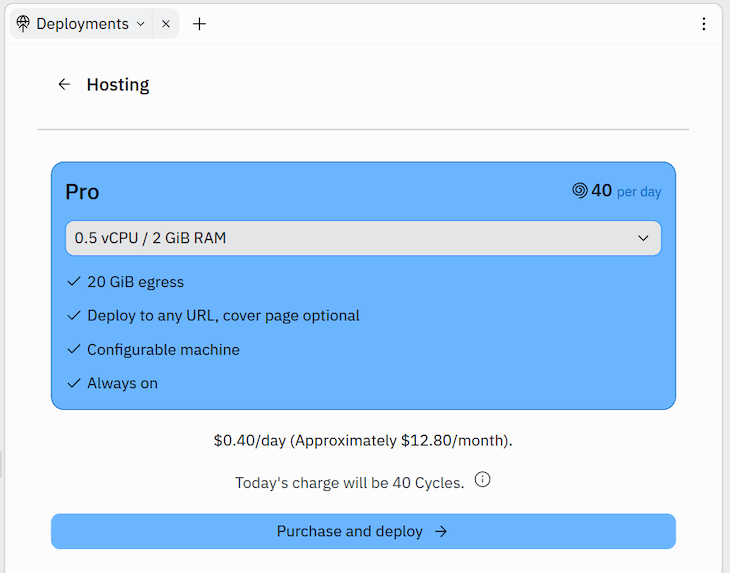Expand the Deployments tab chevron
Image resolution: width=730 pixels, height=573 pixels.
140,24
